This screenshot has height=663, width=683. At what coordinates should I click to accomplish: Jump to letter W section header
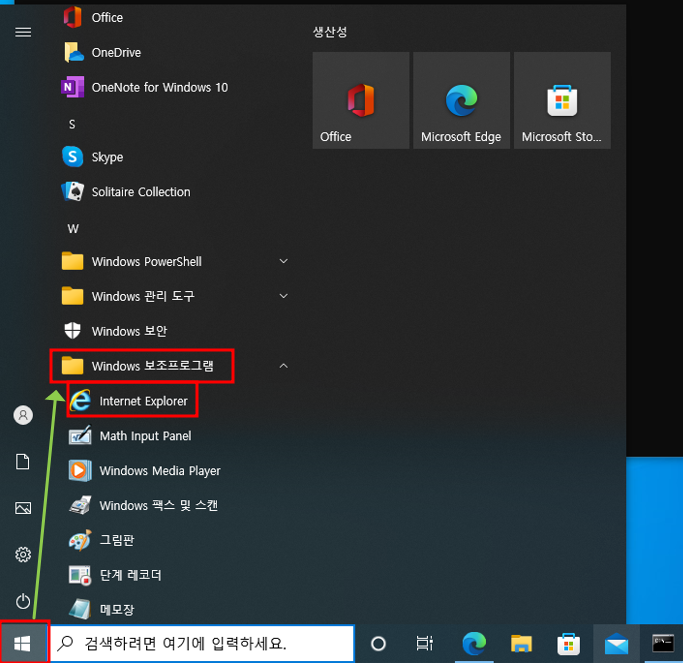pos(73,229)
